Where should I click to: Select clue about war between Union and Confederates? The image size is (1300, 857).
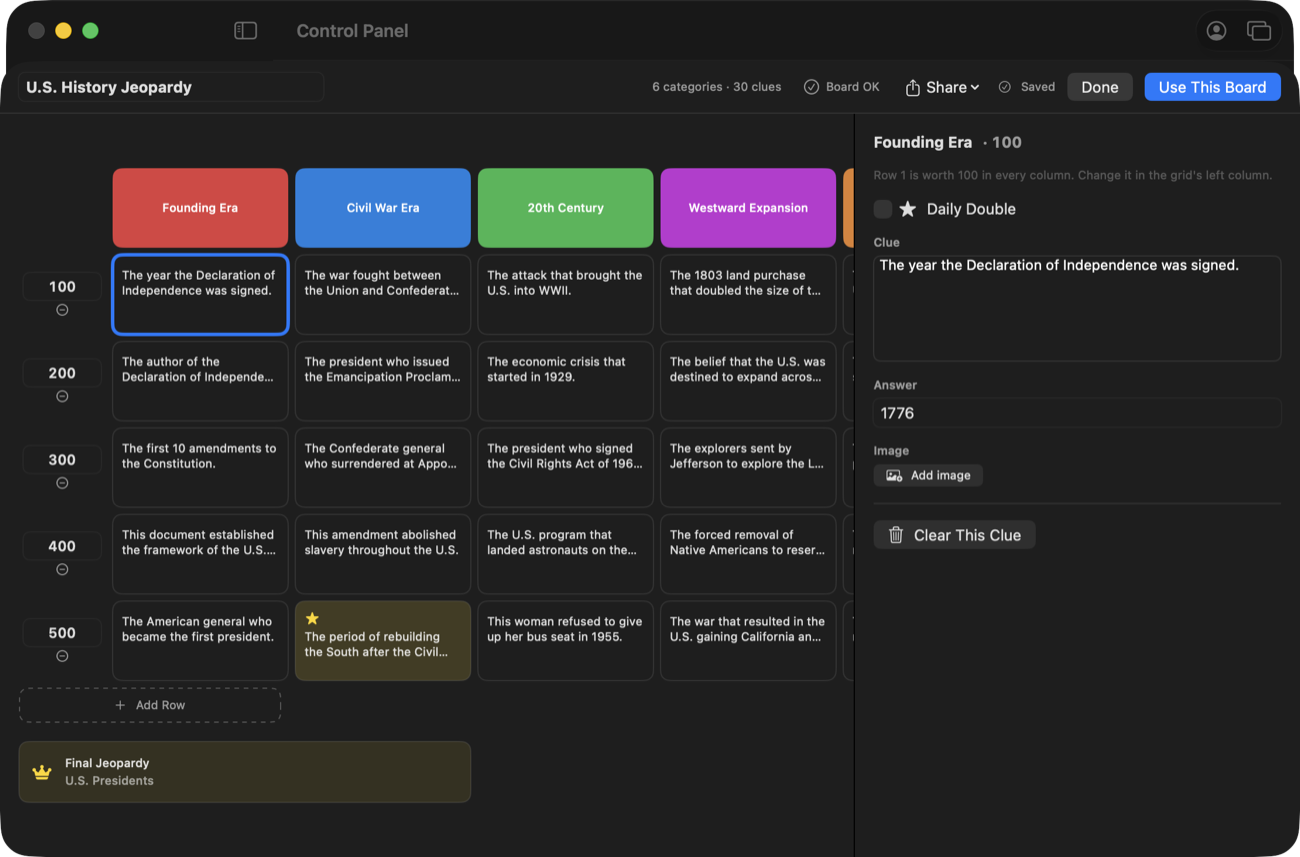click(x=383, y=294)
